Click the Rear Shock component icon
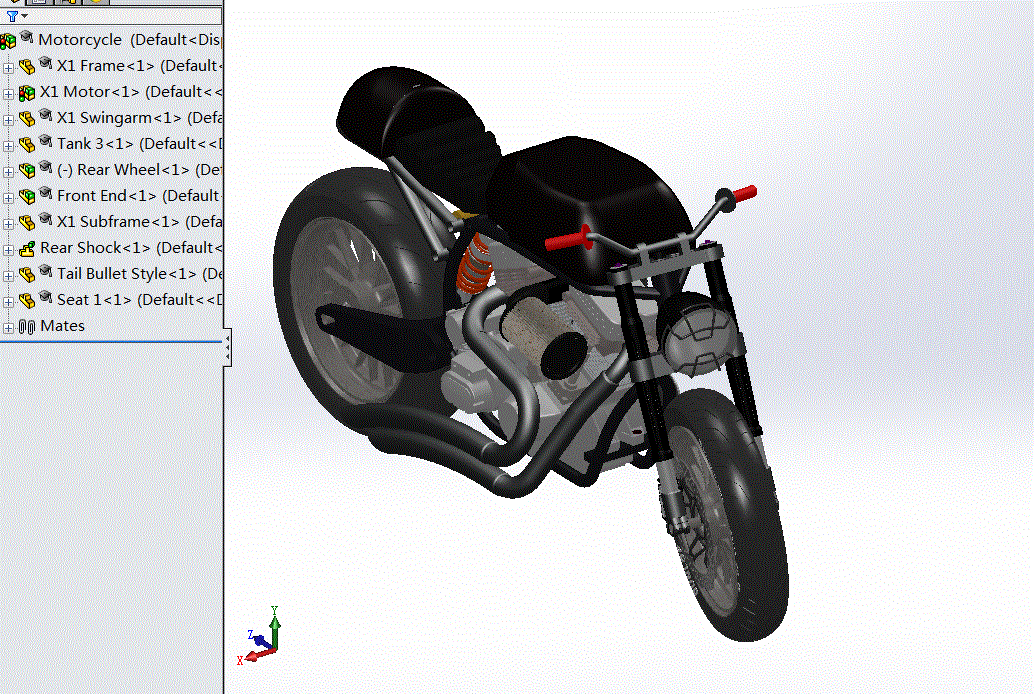1034x694 pixels. pyautogui.click(x=26, y=249)
